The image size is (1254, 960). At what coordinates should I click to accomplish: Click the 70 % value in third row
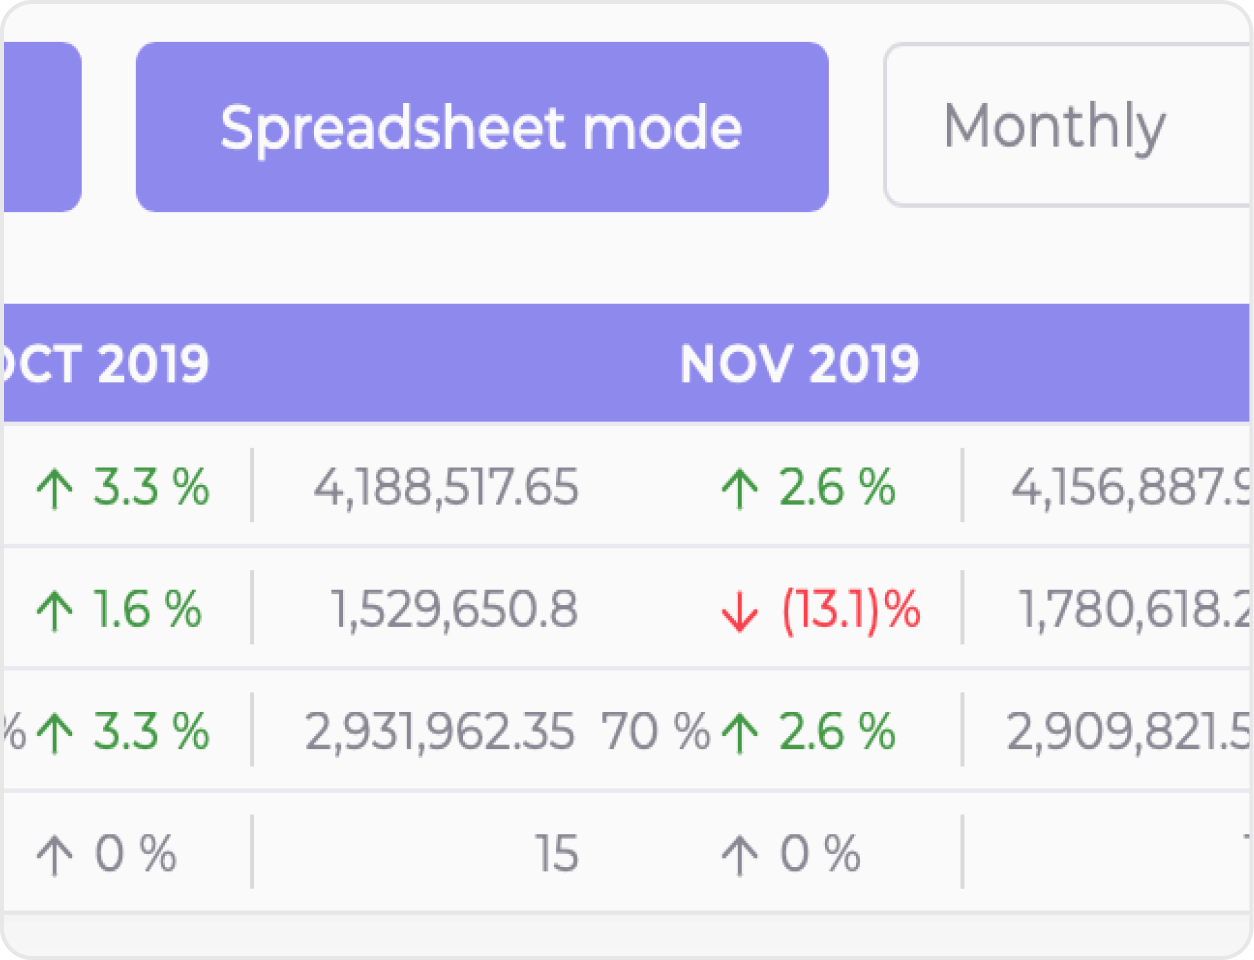click(x=655, y=732)
